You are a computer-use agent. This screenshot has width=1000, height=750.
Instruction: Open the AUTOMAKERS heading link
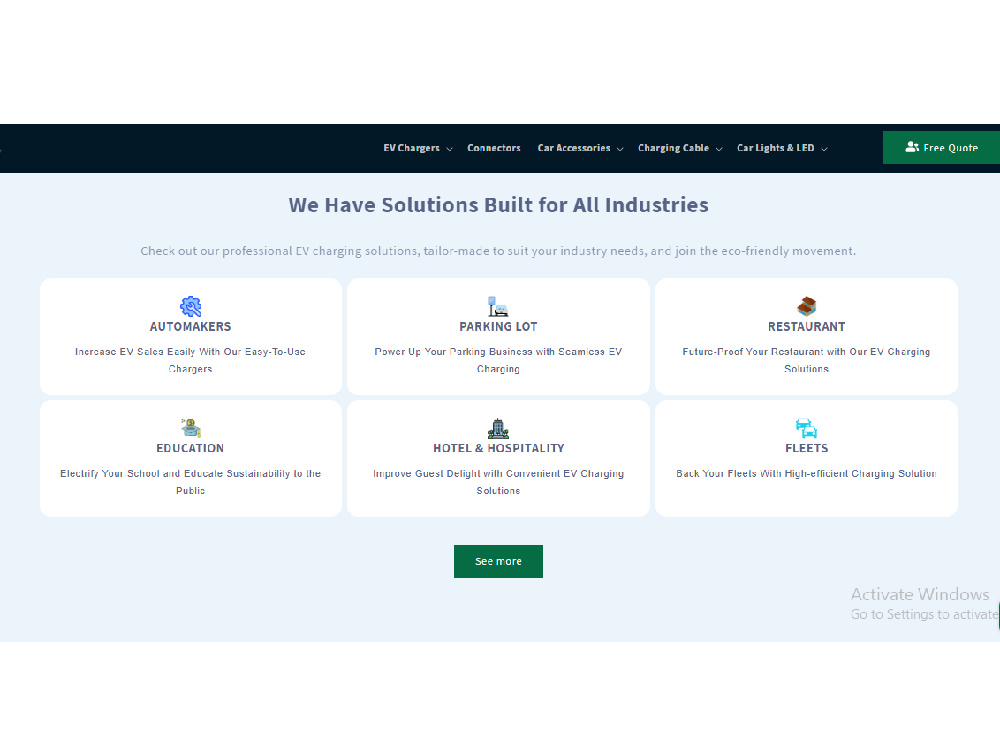pyautogui.click(x=191, y=327)
